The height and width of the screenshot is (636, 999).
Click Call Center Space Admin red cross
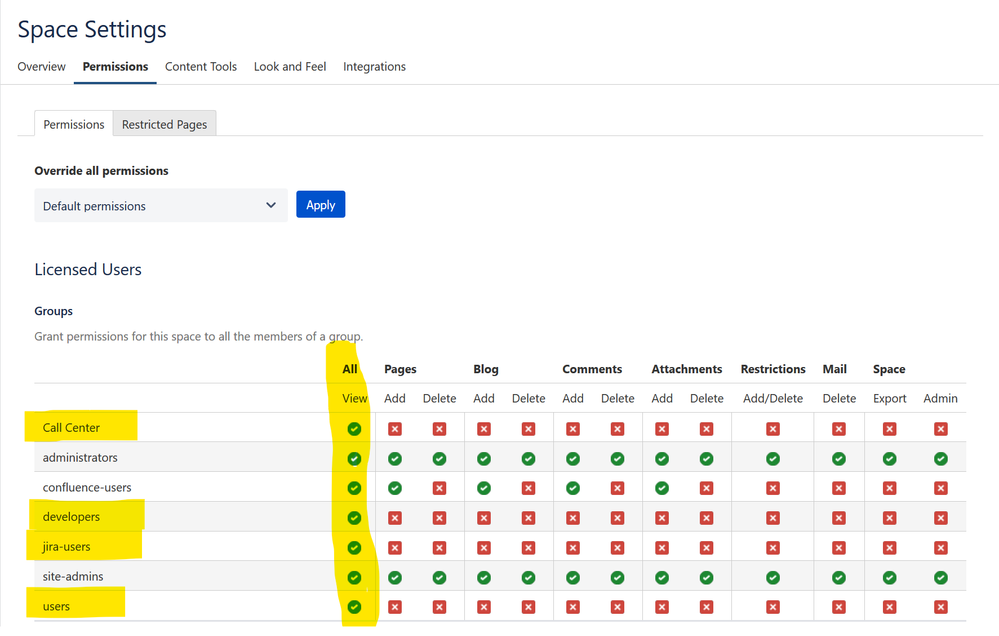(x=940, y=429)
